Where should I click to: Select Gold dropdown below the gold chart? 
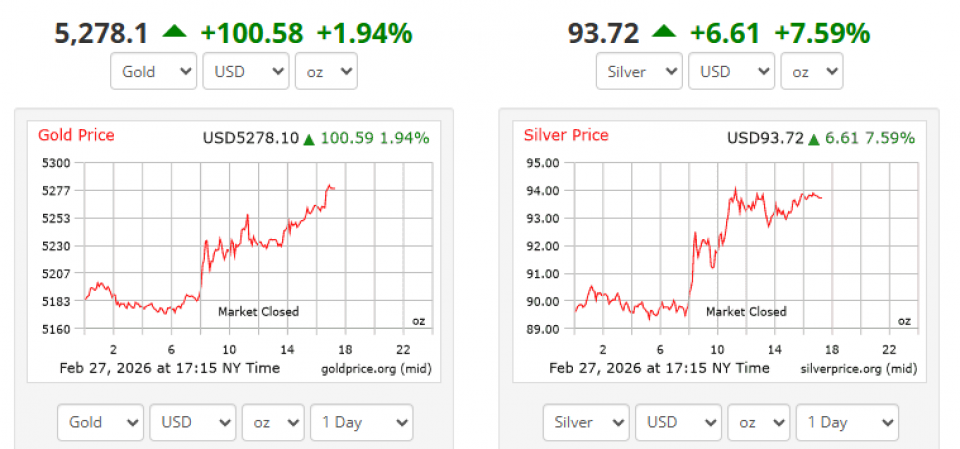(100, 422)
